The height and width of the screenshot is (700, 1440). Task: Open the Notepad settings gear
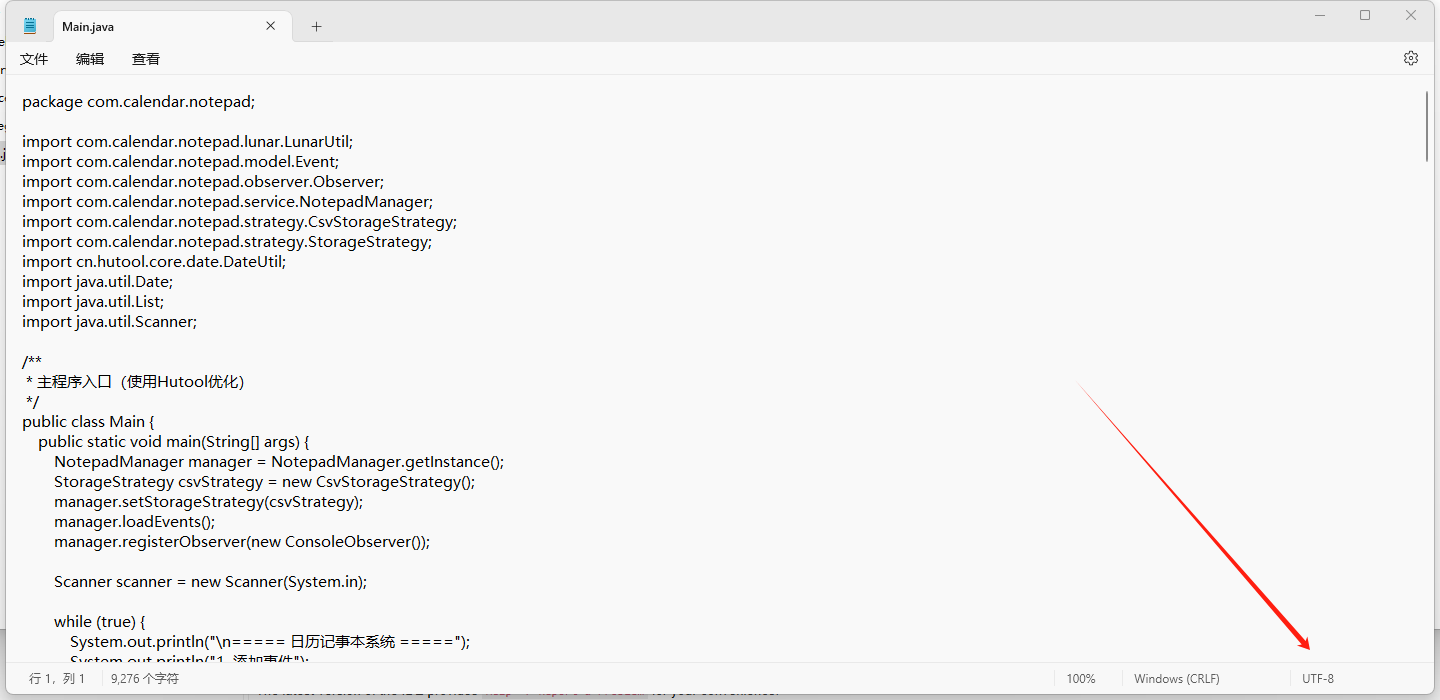(x=1411, y=58)
